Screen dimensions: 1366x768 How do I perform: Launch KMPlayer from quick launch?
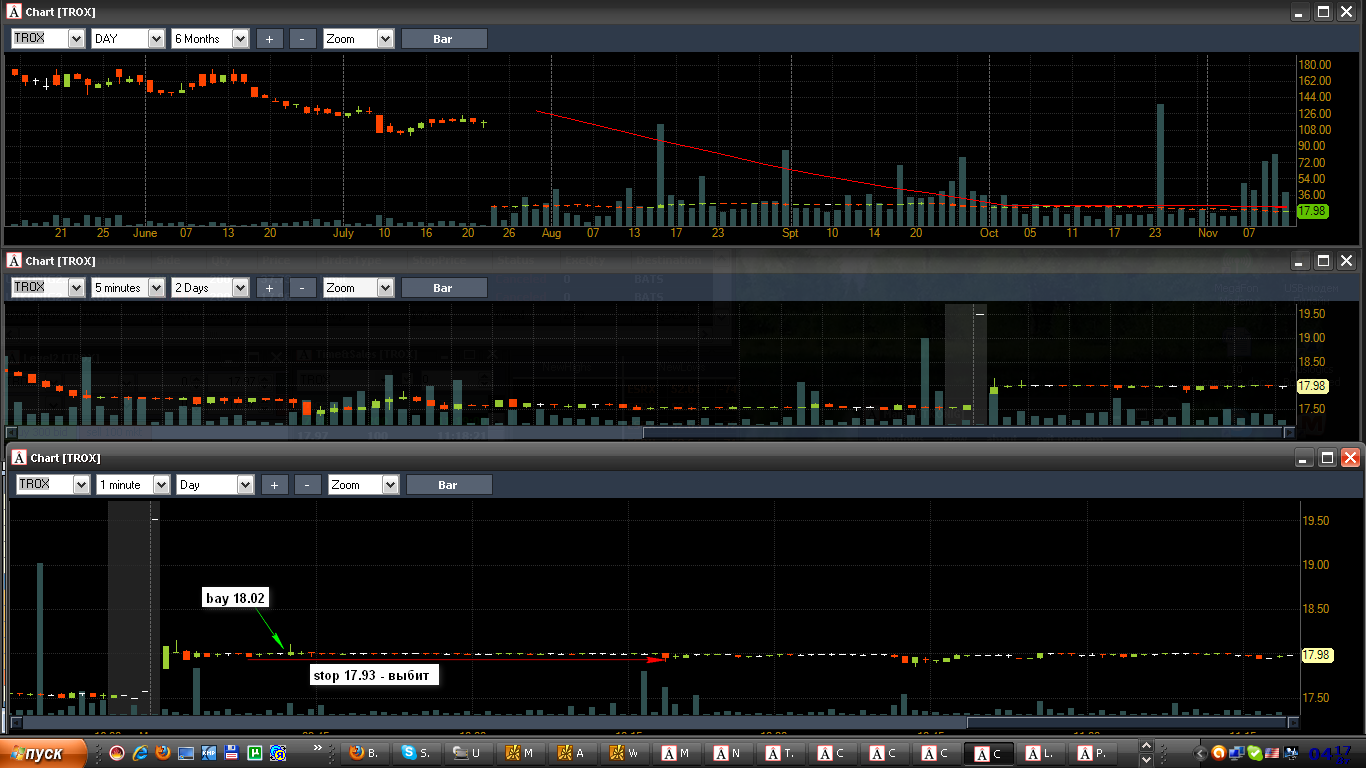209,753
